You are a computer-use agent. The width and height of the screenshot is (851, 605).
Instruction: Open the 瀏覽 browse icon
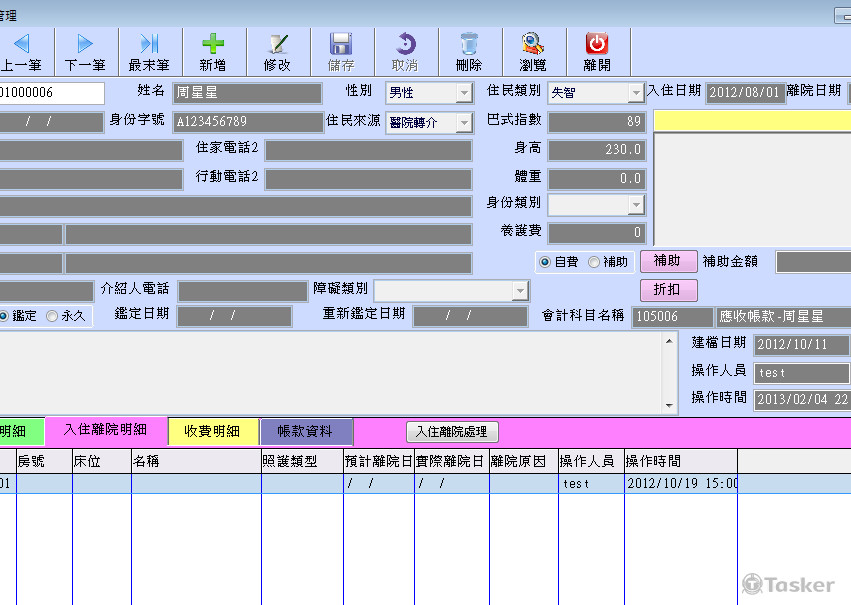tap(532, 44)
